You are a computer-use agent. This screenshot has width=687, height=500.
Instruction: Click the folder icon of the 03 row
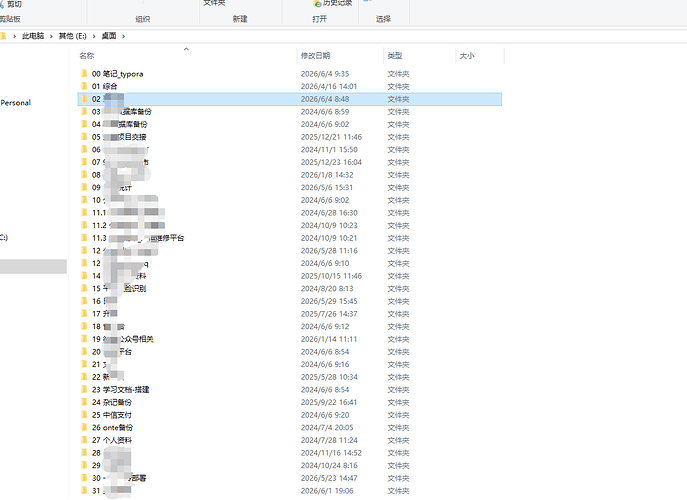84,111
